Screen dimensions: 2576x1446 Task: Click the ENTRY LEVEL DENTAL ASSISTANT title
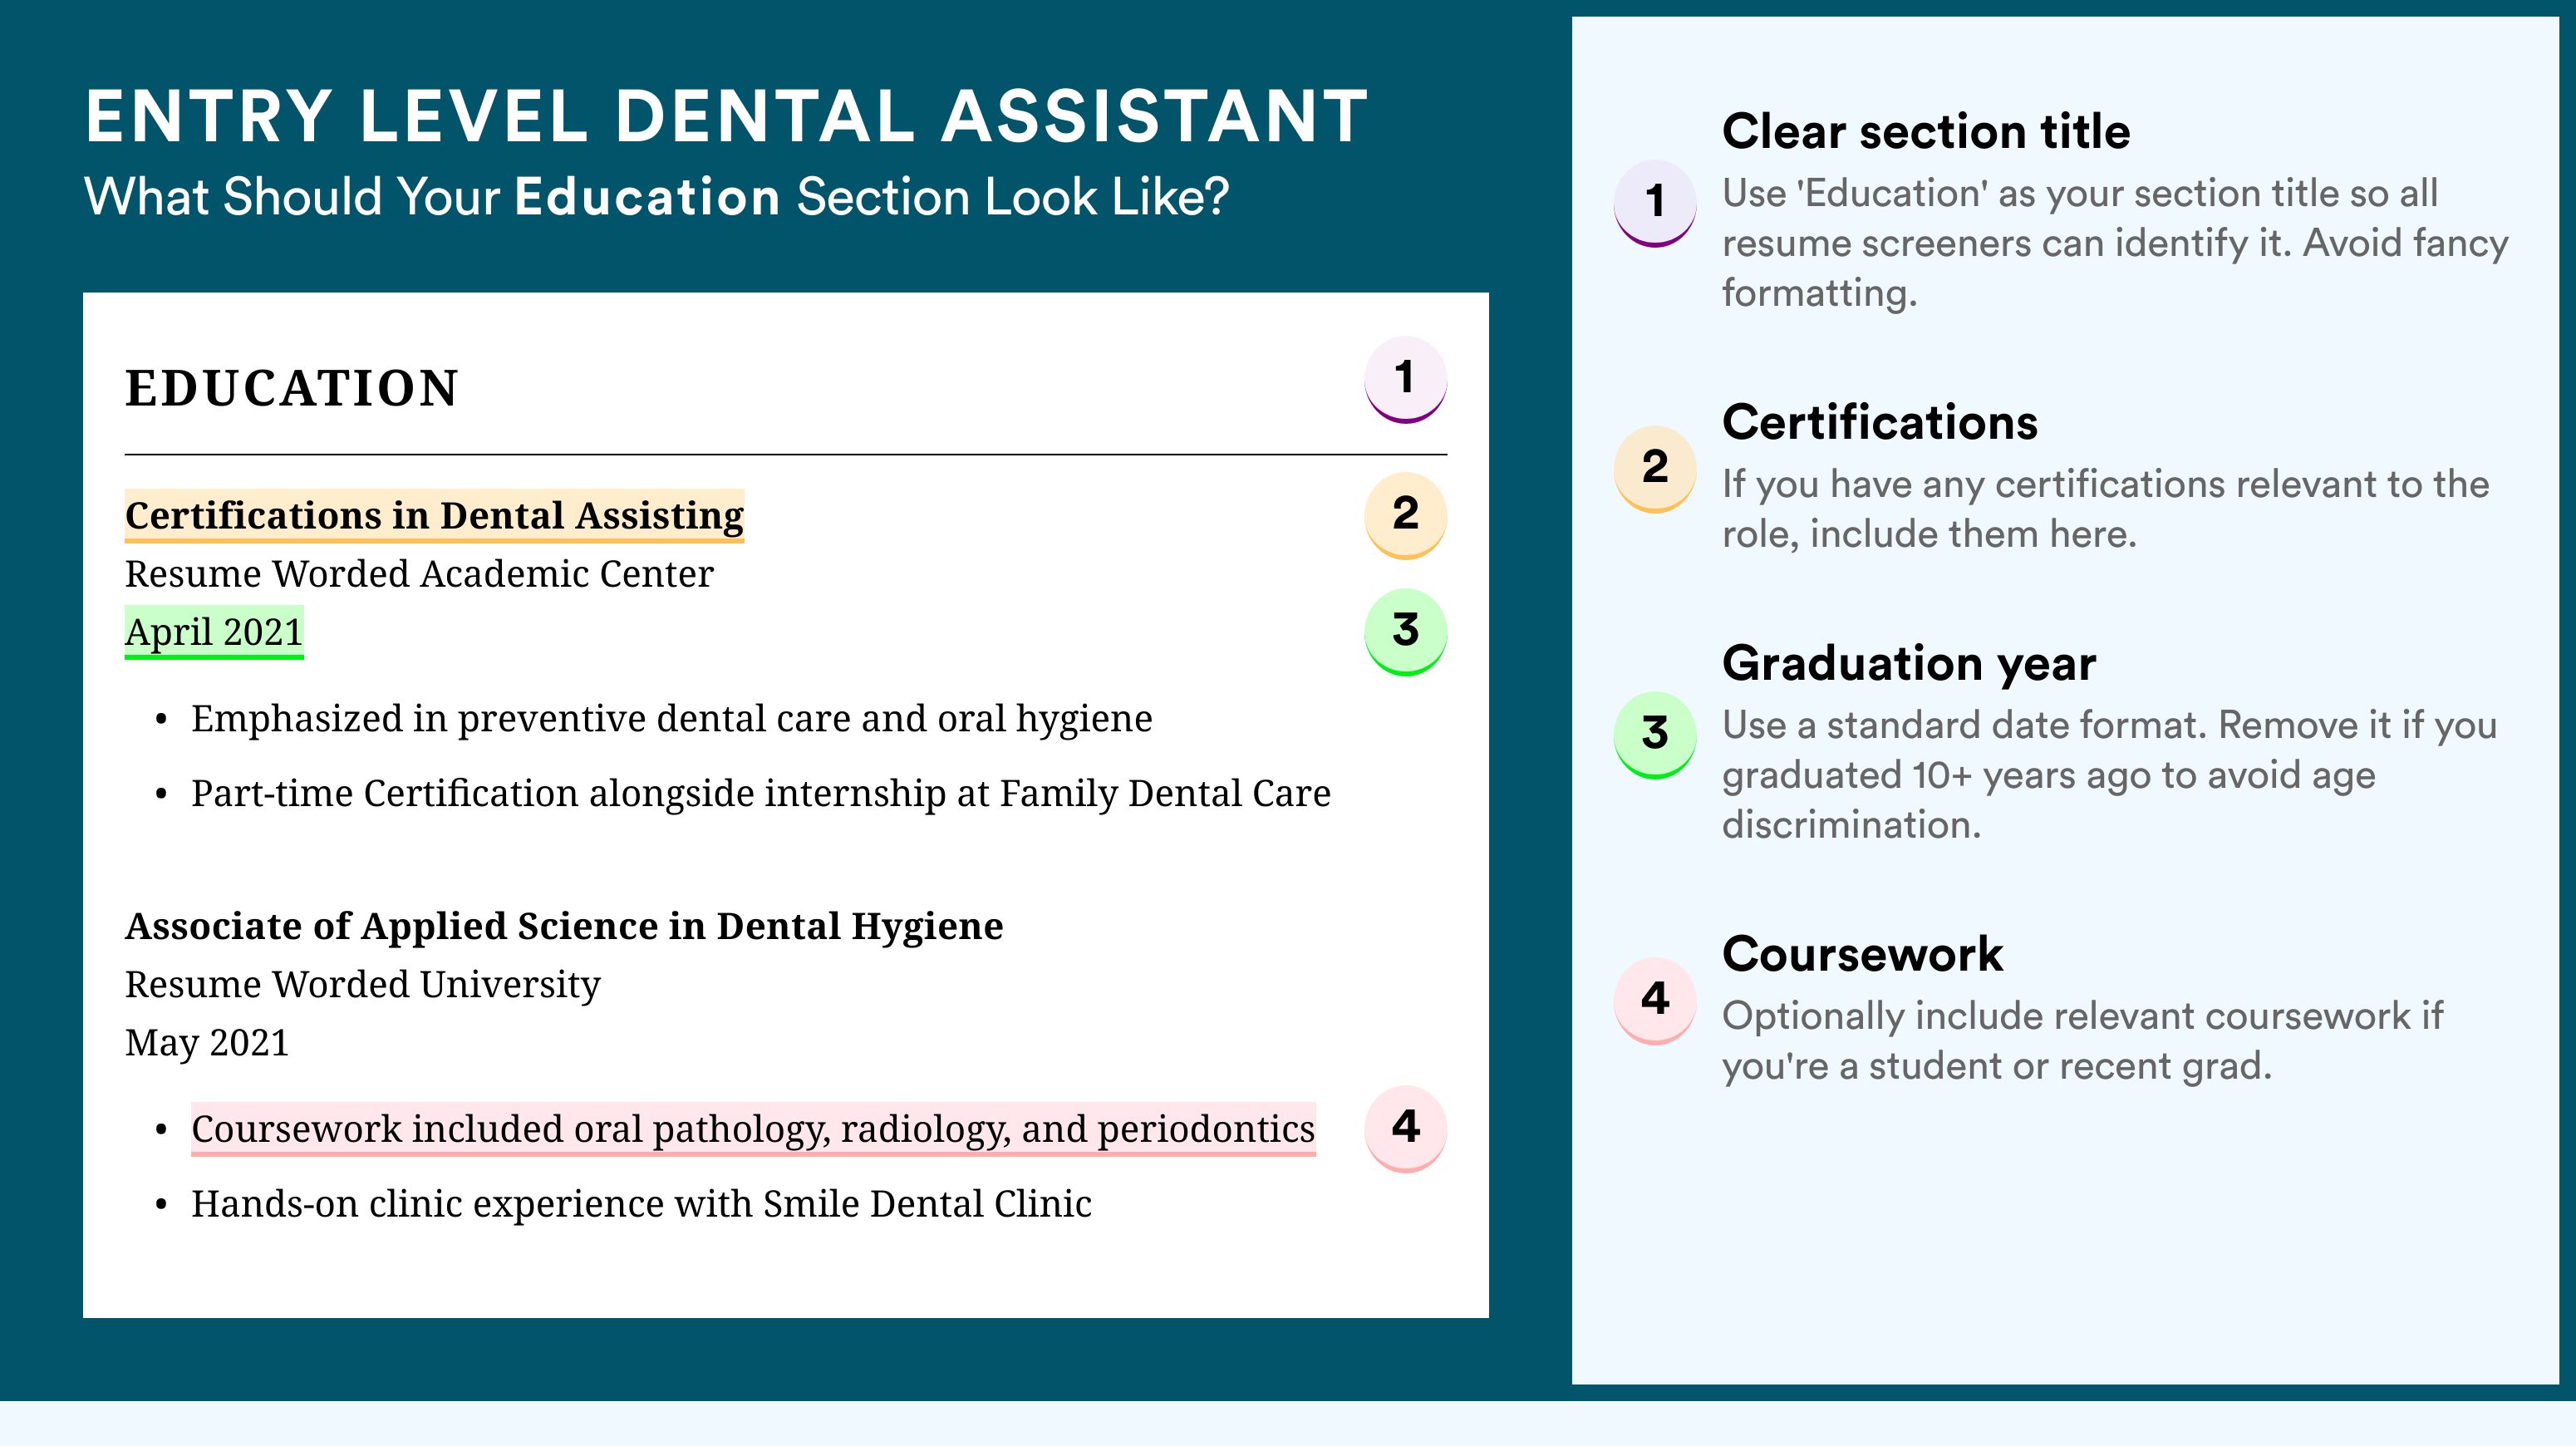coord(726,117)
